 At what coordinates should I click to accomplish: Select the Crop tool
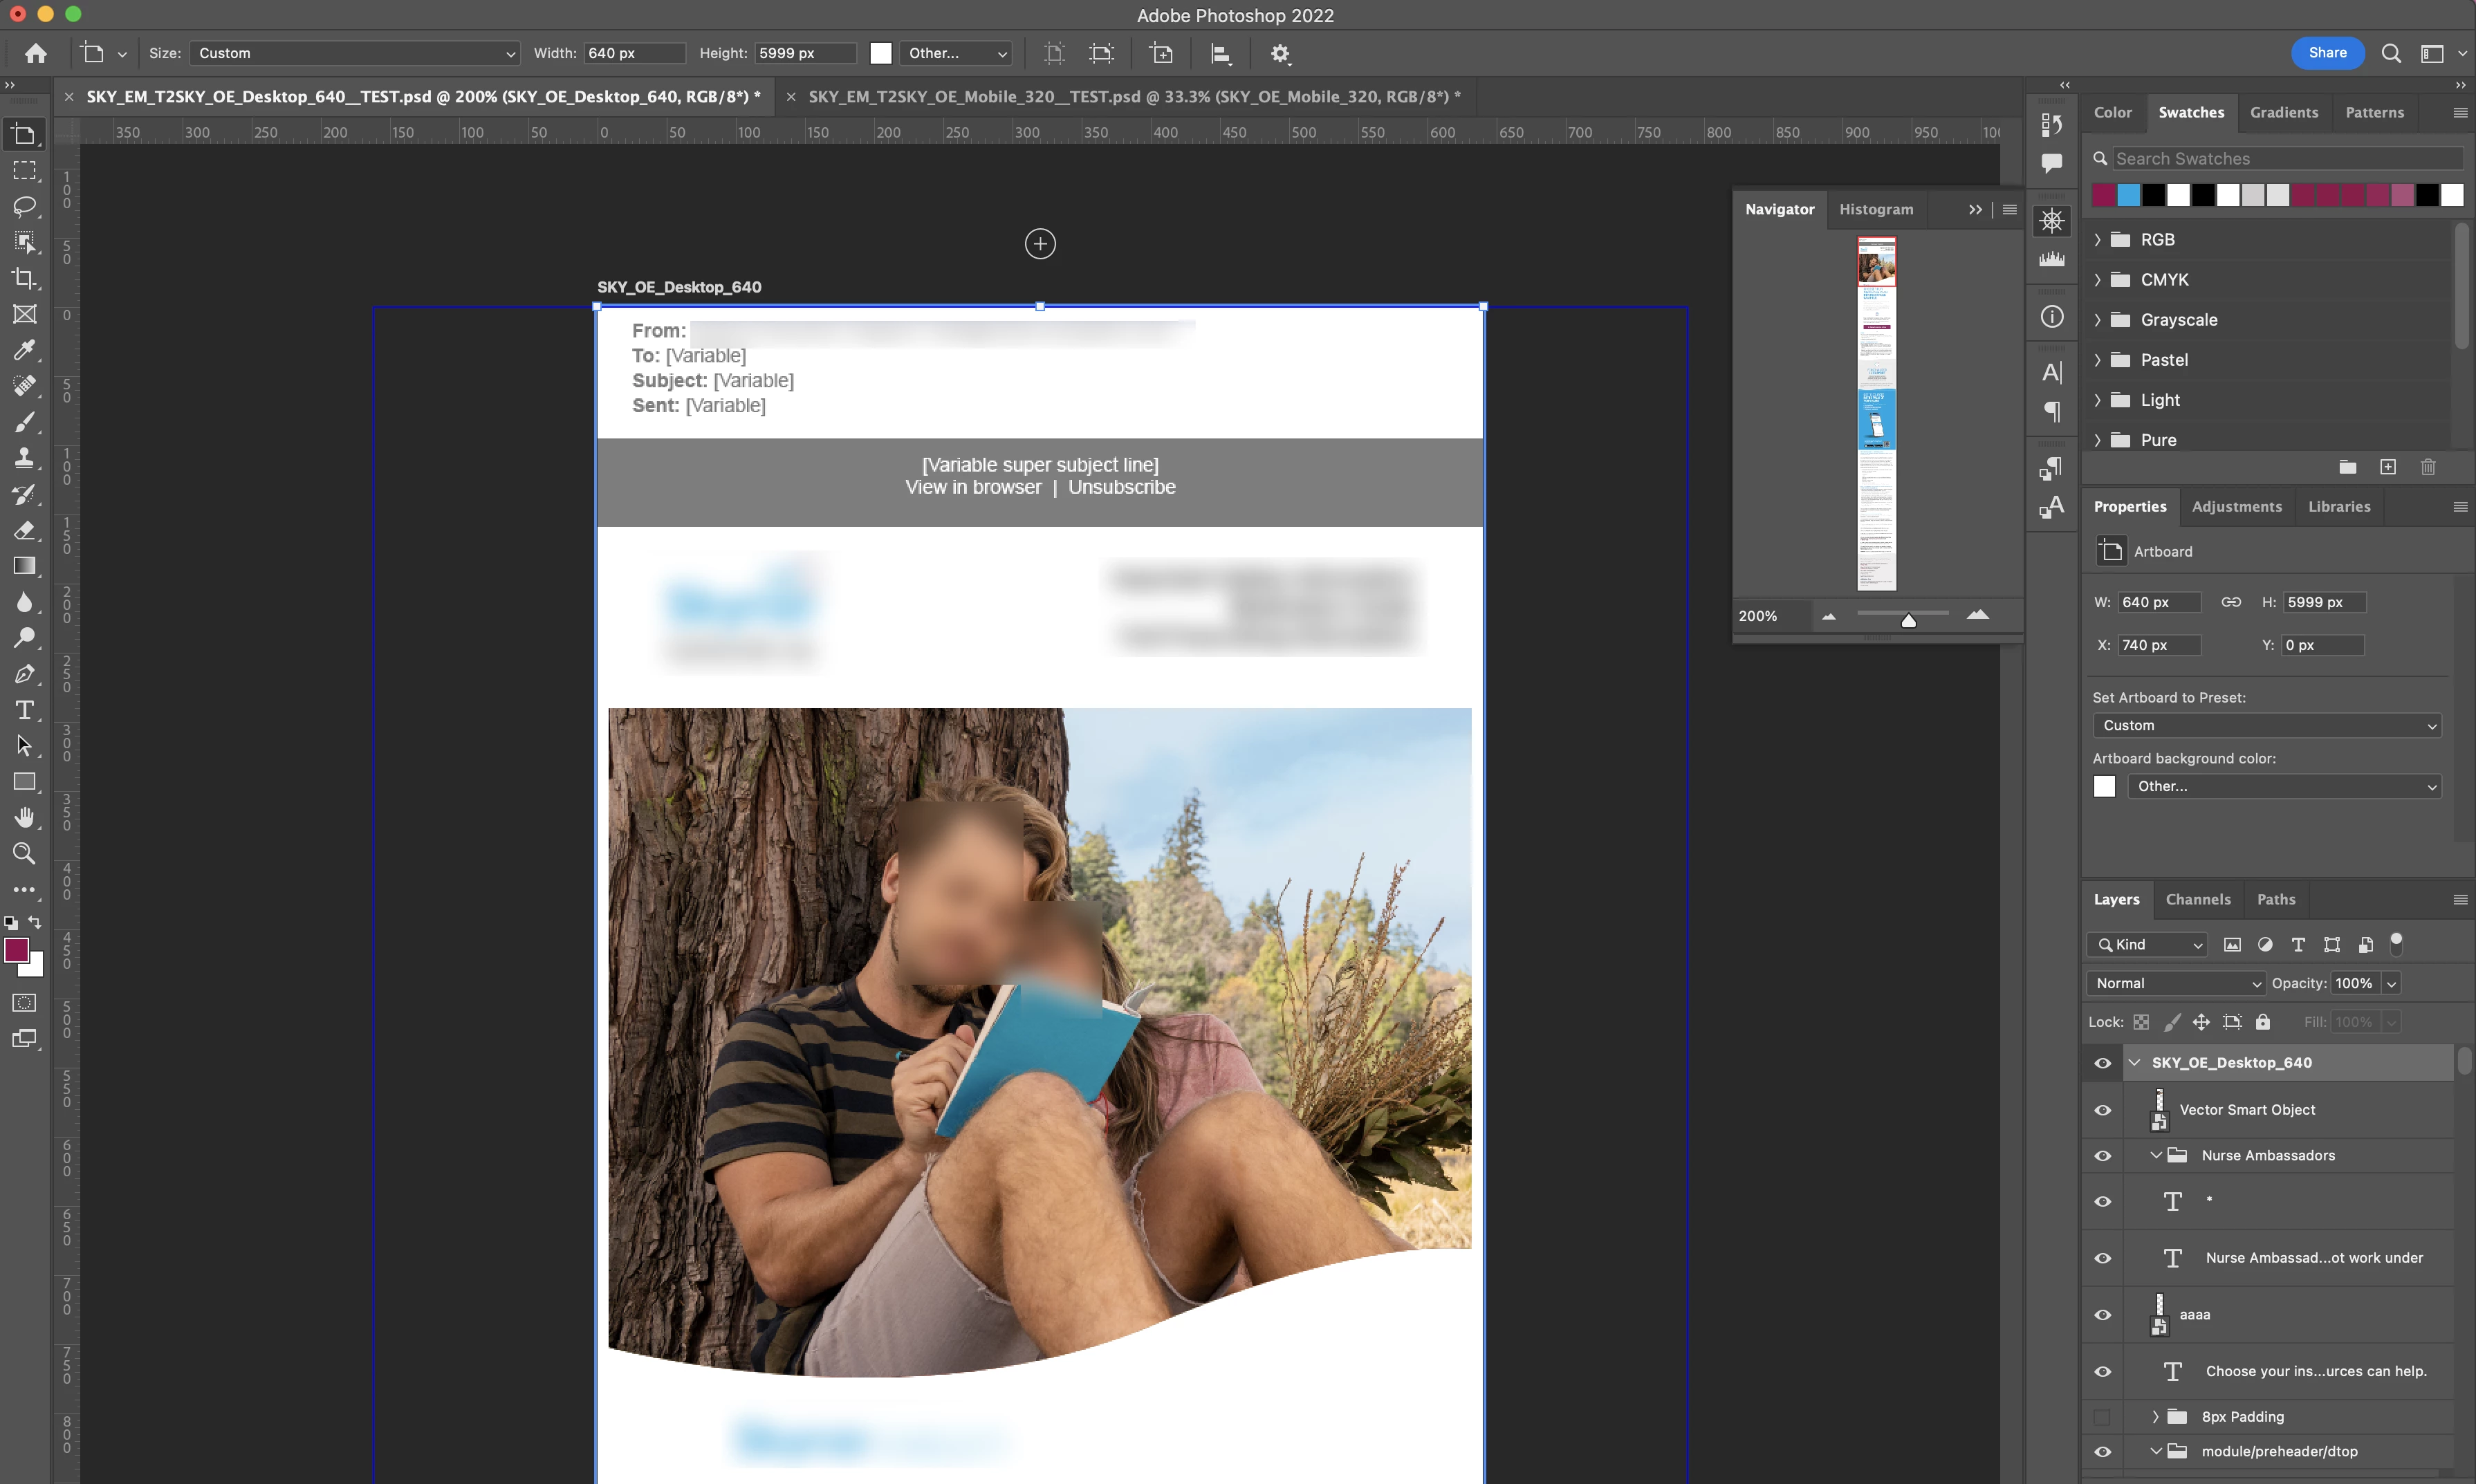pos(24,278)
